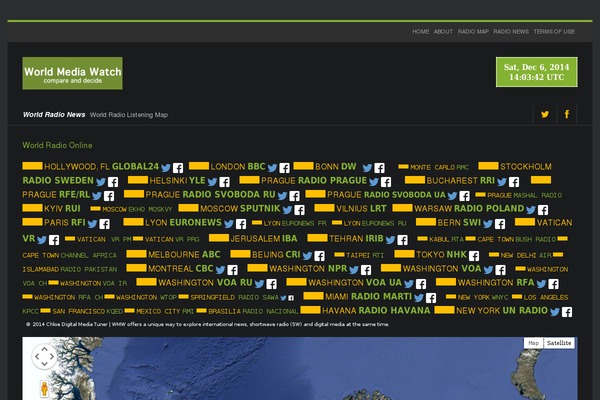600x400 pixels.
Task: Open the KABUL RTA link
Action: (446, 240)
